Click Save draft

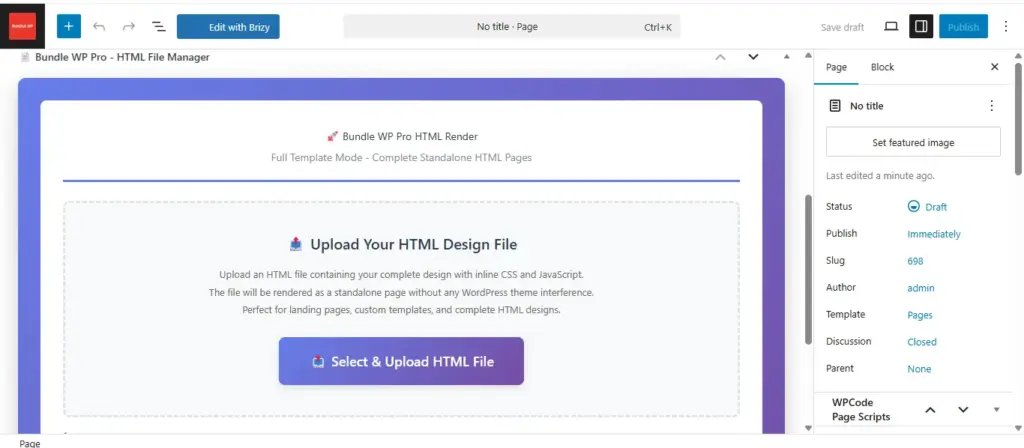point(842,27)
